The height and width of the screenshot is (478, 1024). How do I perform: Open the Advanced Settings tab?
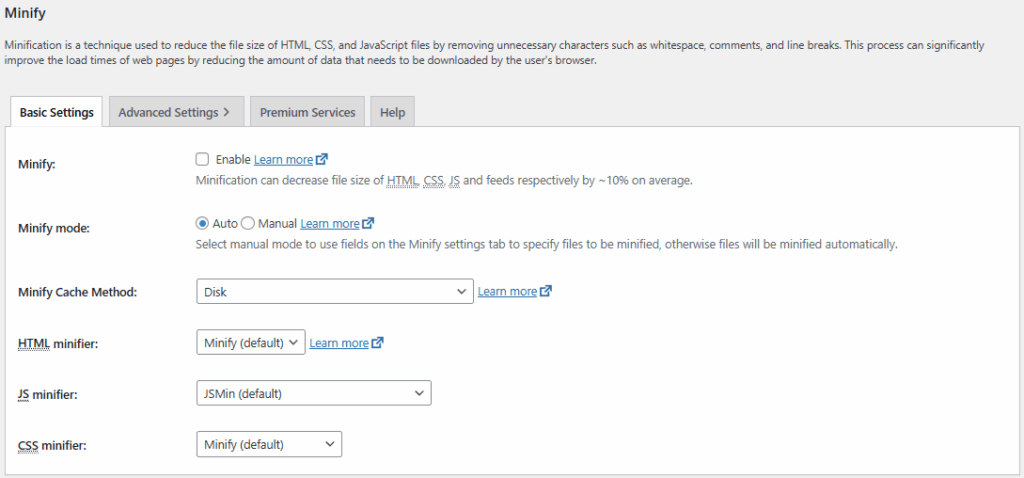pyautogui.click(x=174, y=112)
